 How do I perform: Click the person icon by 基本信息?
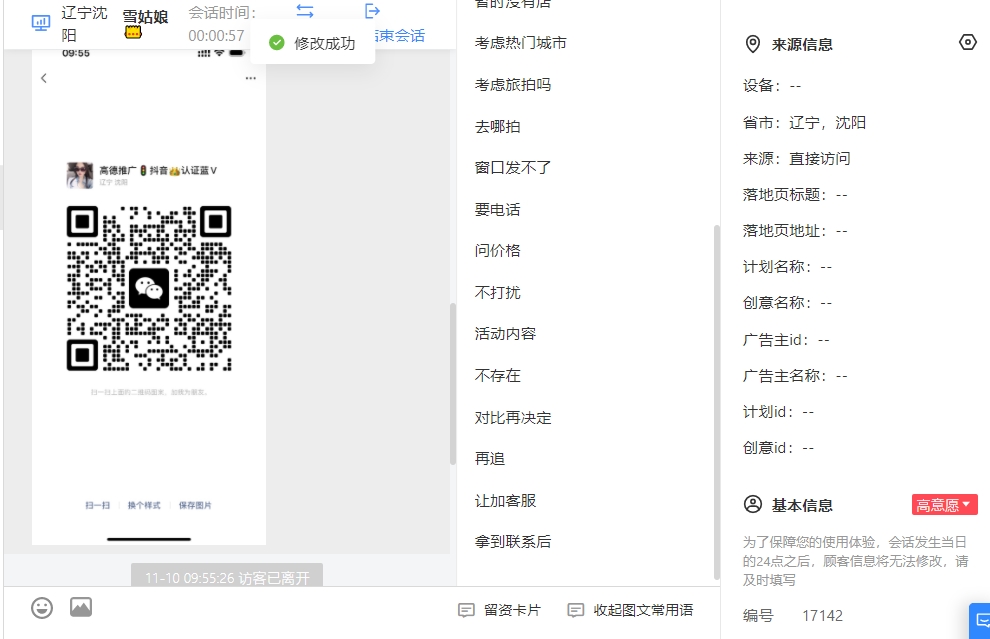click(x=753, y=505)
